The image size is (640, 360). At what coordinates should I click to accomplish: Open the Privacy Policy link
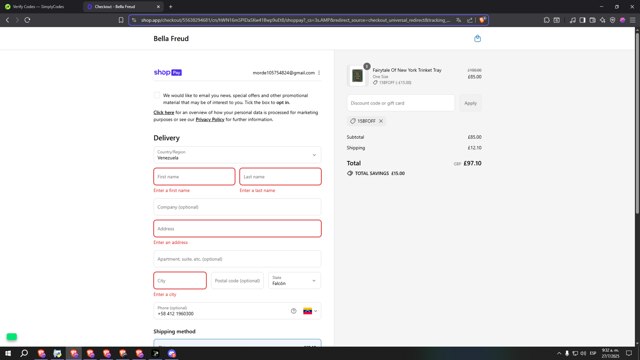tap(210, 120)
